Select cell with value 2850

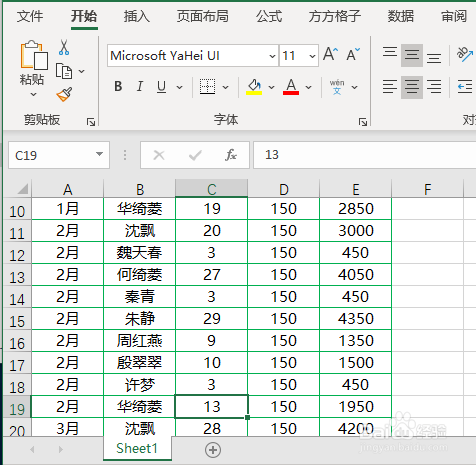[356, 209]
